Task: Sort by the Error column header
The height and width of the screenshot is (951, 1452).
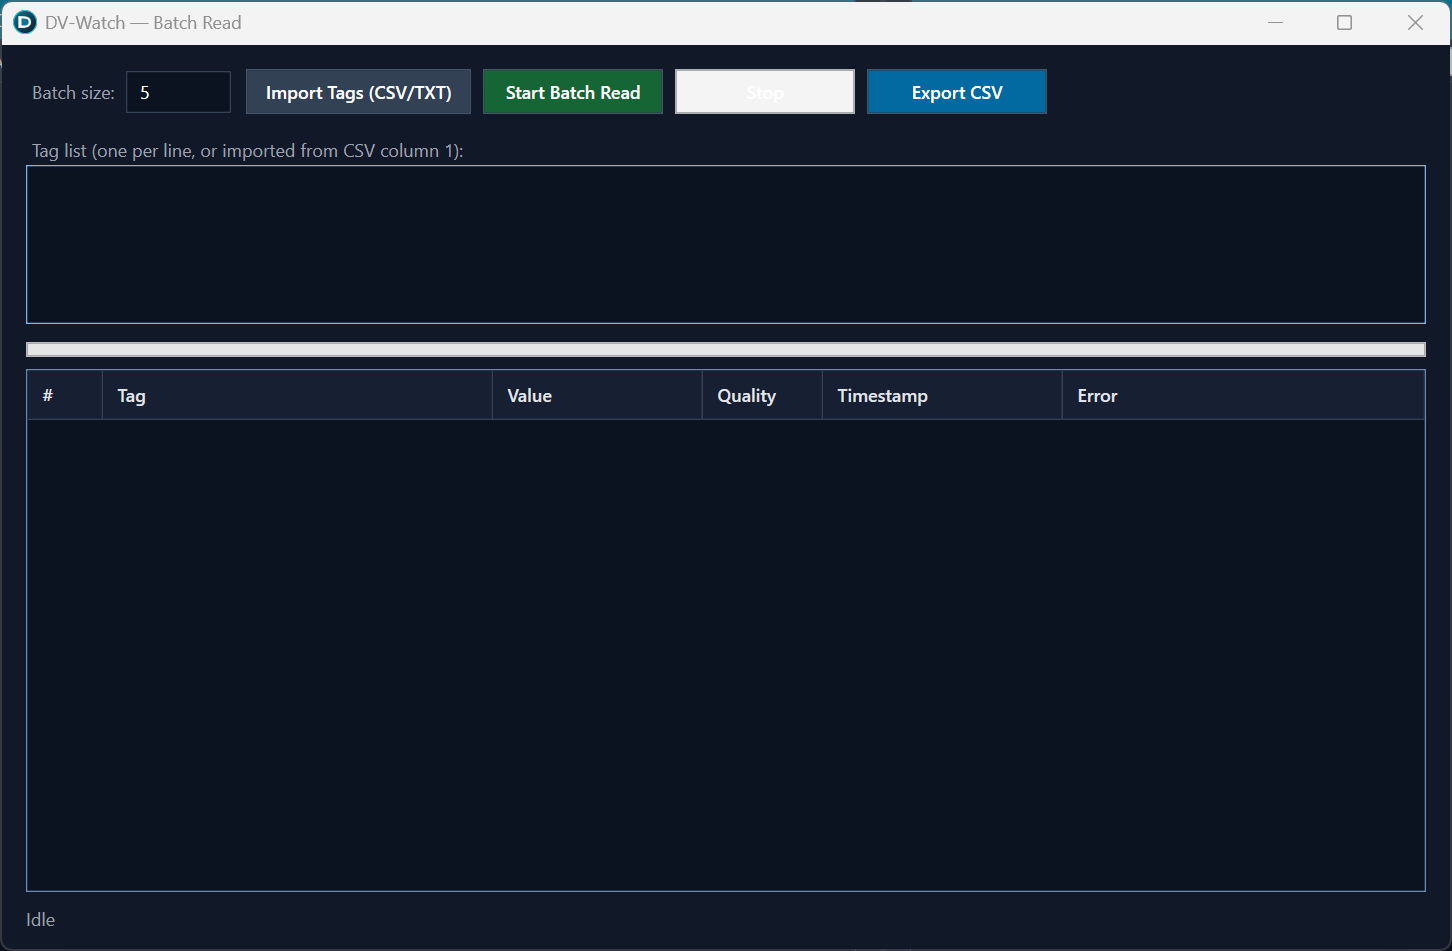Action: click(1243, 396)
